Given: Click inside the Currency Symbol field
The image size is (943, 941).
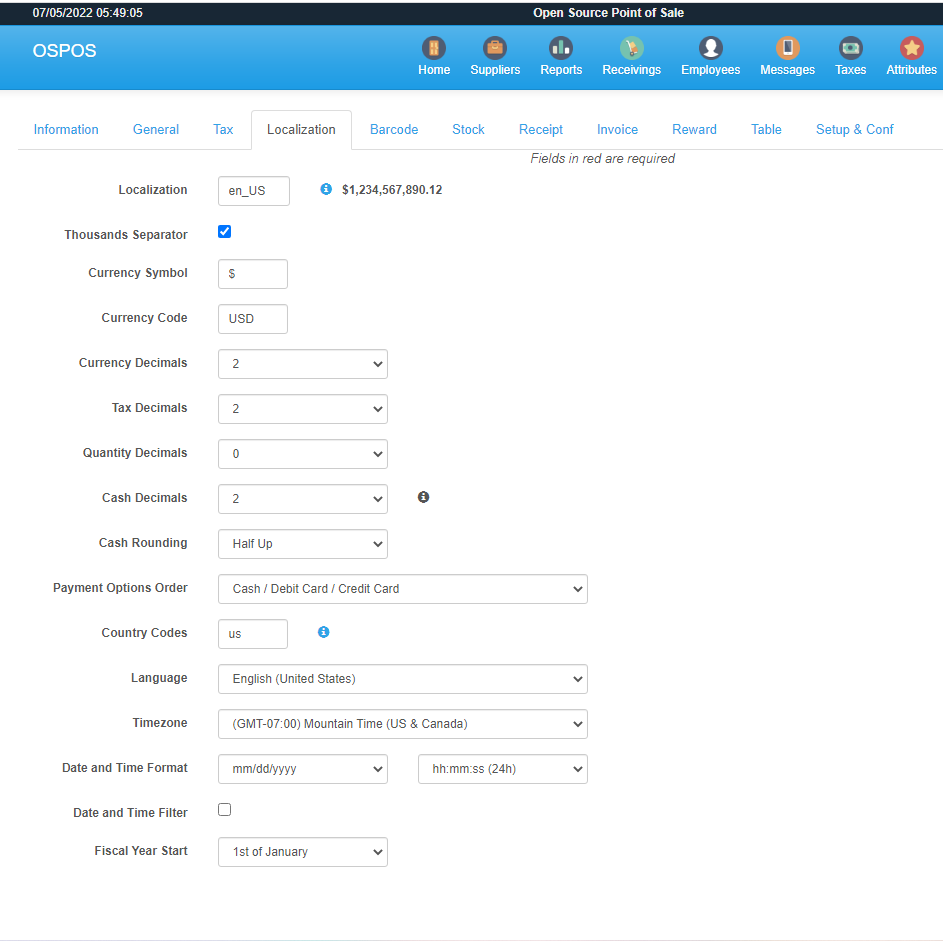Looking at the screenshot, I should [x=252, y=273].
